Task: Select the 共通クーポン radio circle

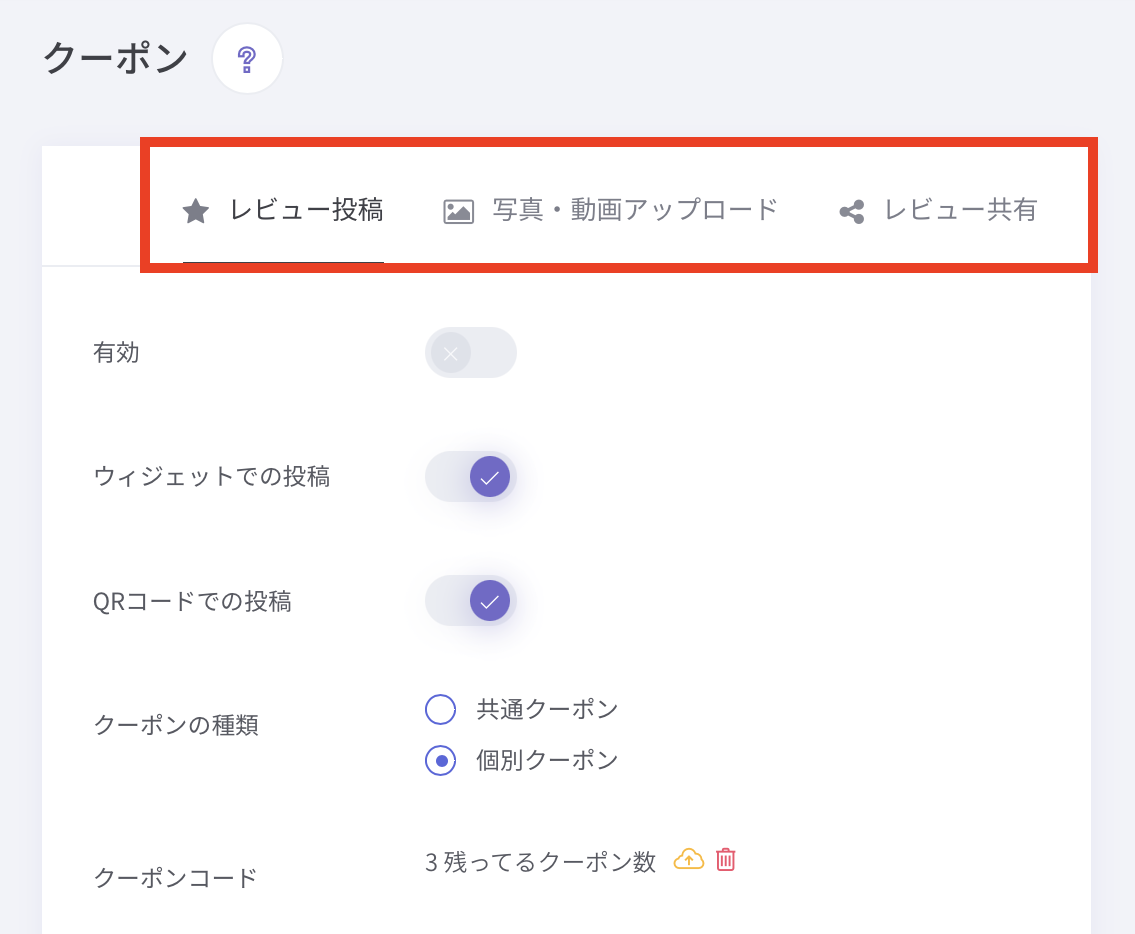Action: [x=441, y=710]
